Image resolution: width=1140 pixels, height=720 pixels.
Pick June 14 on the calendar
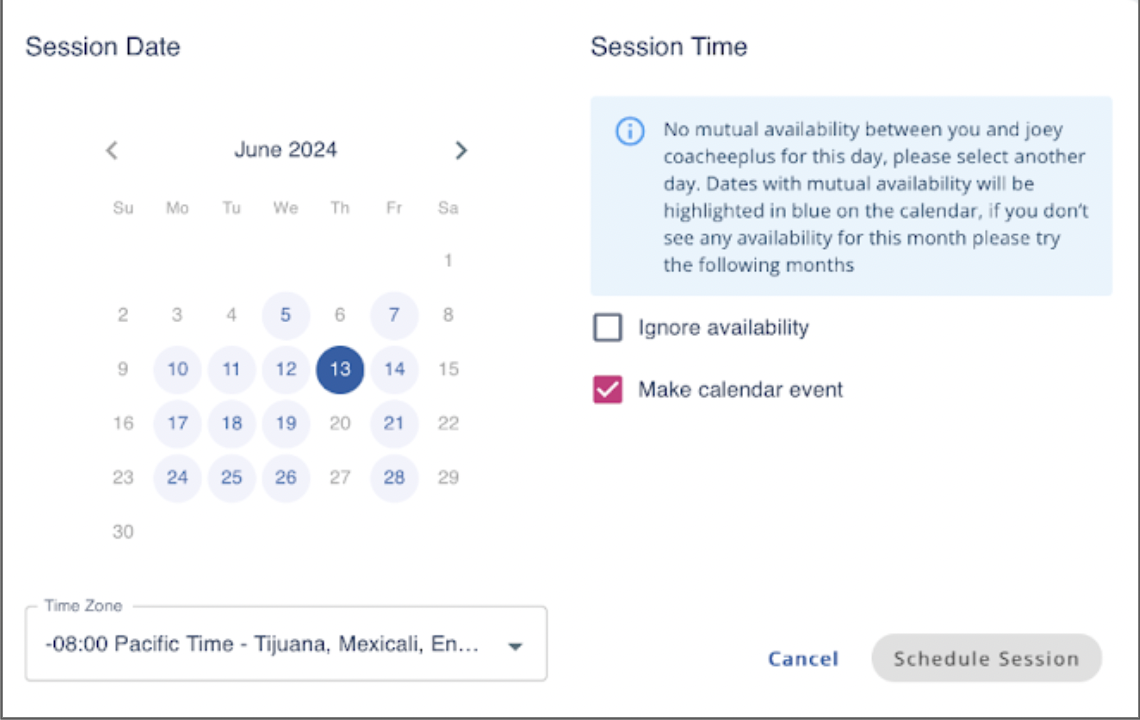[x=394, y=369]
